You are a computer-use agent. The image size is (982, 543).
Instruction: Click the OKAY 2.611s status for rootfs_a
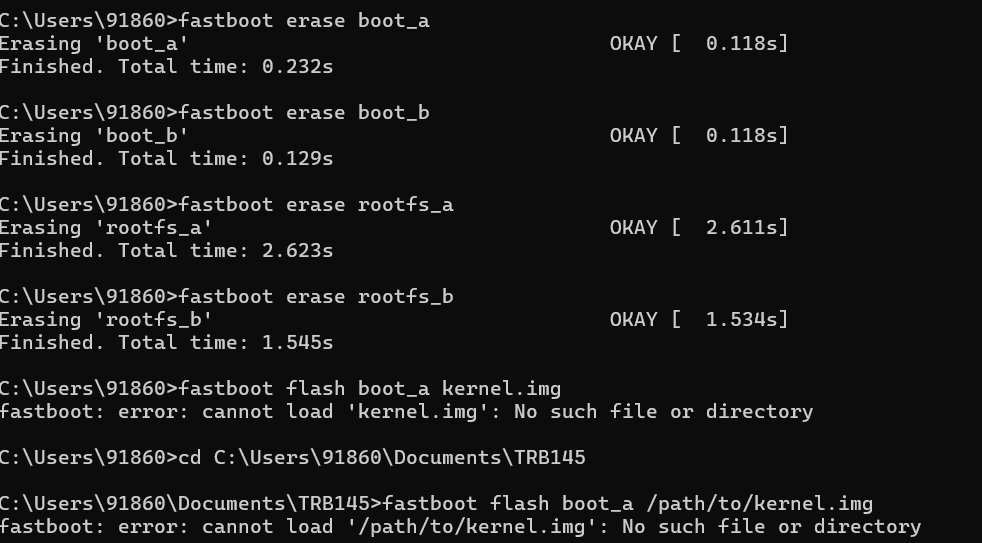pyautogui.click(x=699, y=228)
